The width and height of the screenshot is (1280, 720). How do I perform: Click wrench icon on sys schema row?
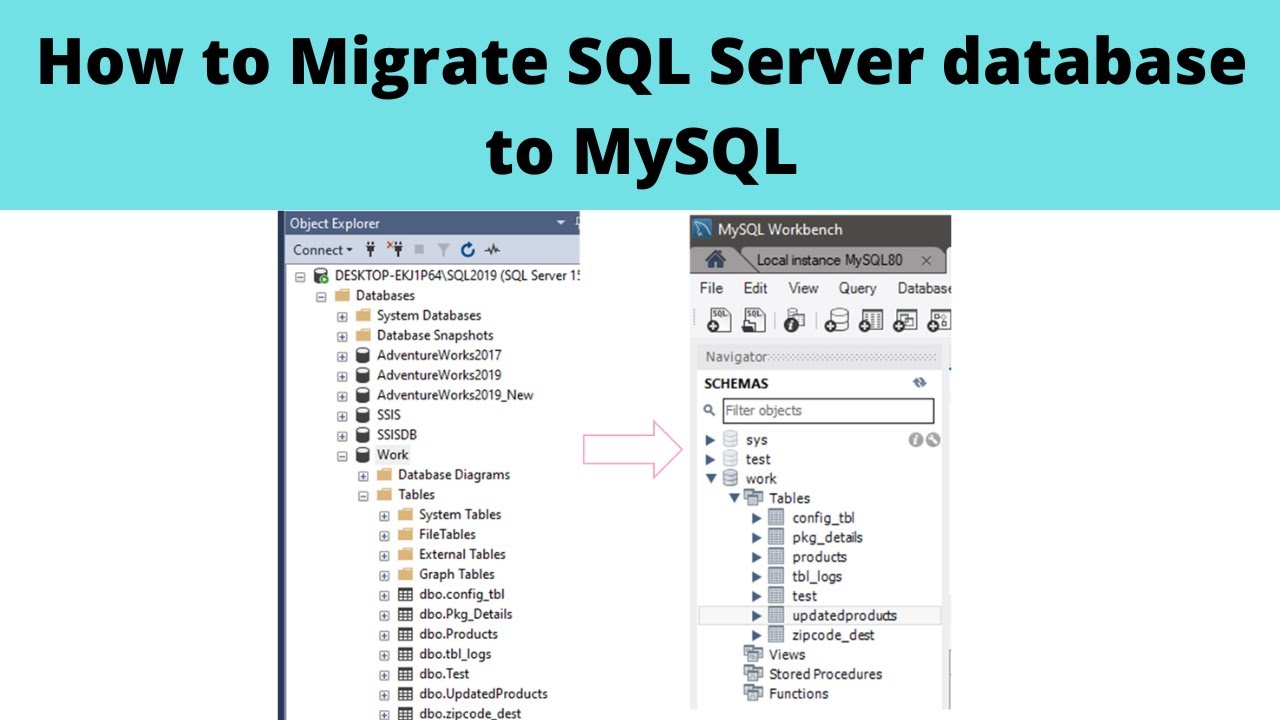(932, 439)
